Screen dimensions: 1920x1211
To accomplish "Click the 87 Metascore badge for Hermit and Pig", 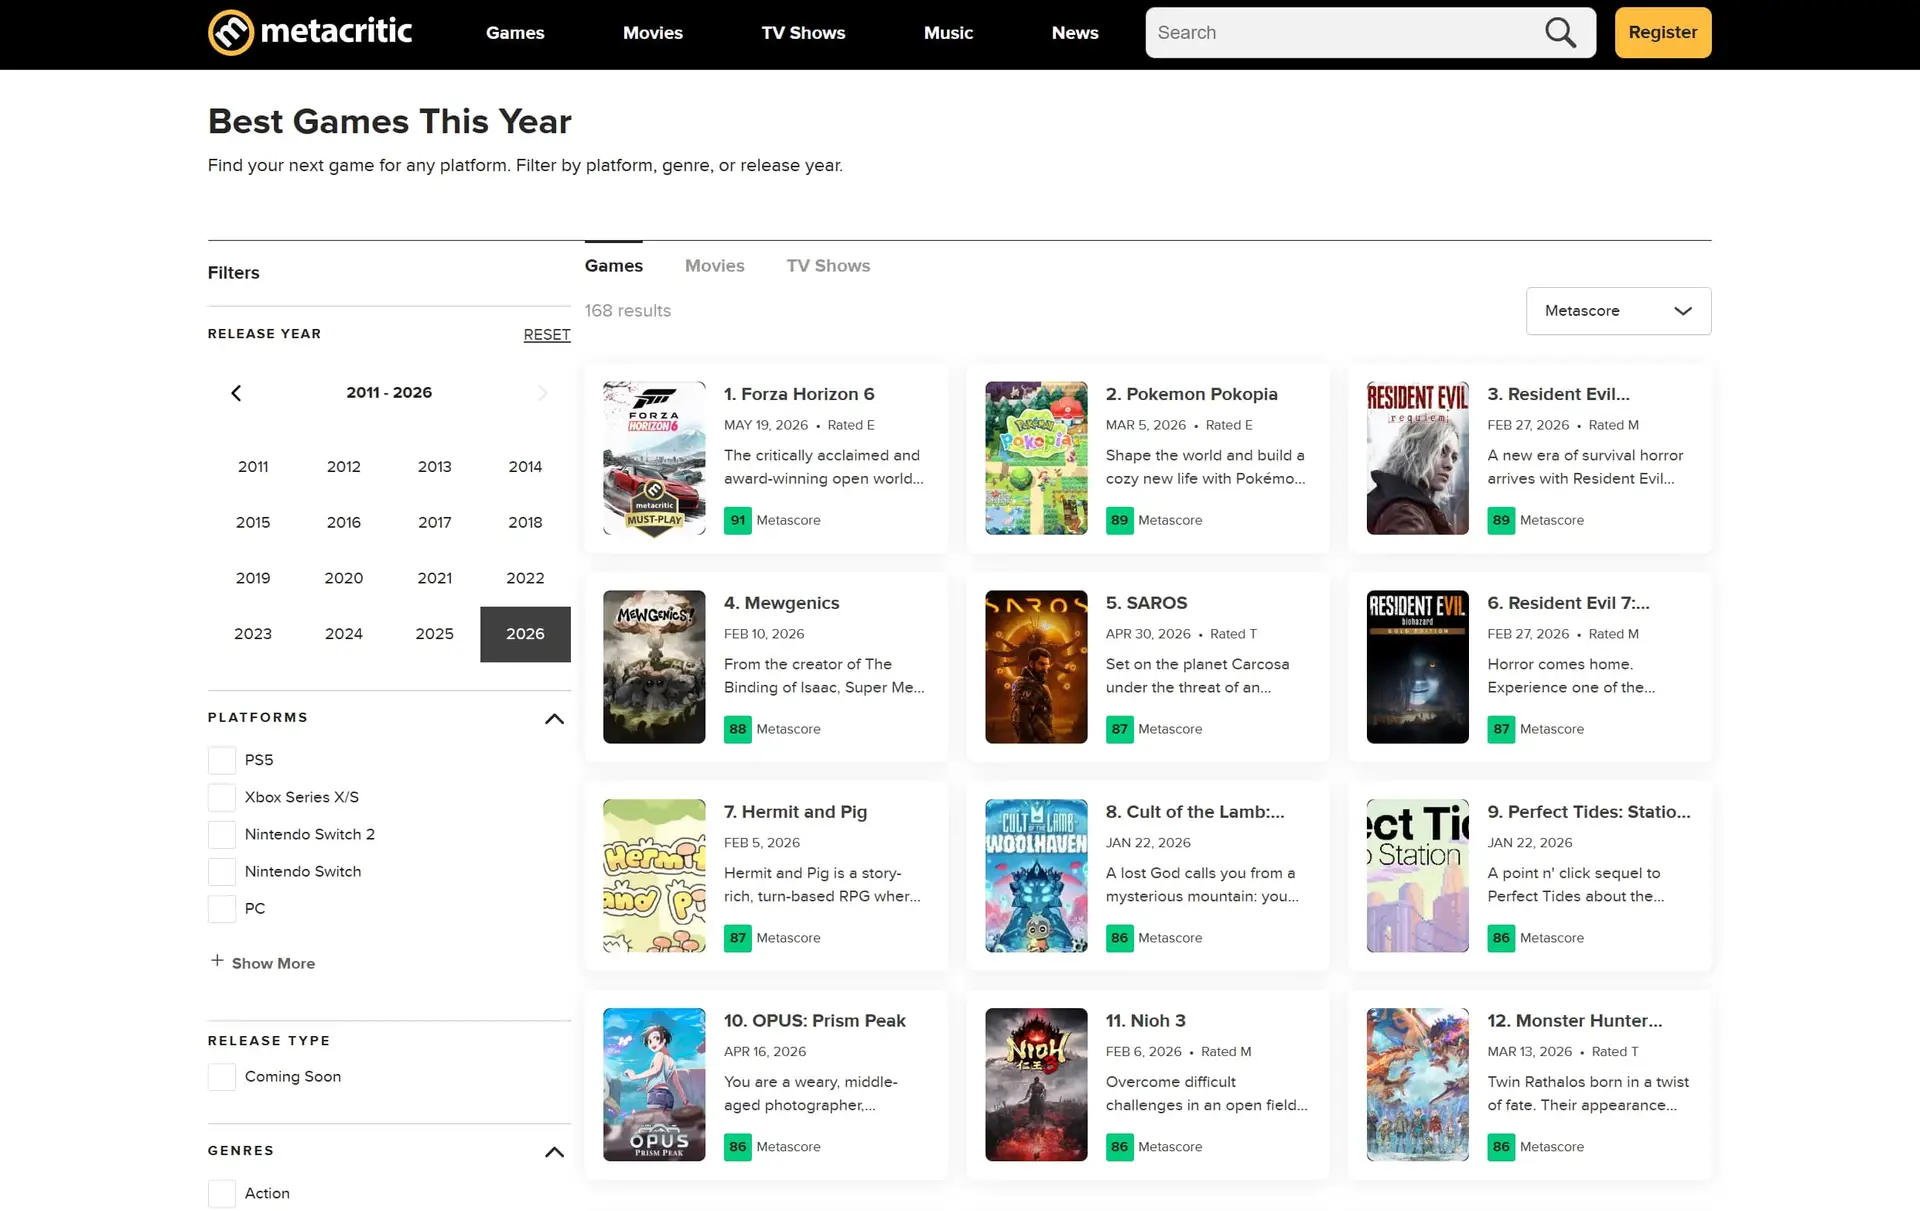I will pos(737,938).
